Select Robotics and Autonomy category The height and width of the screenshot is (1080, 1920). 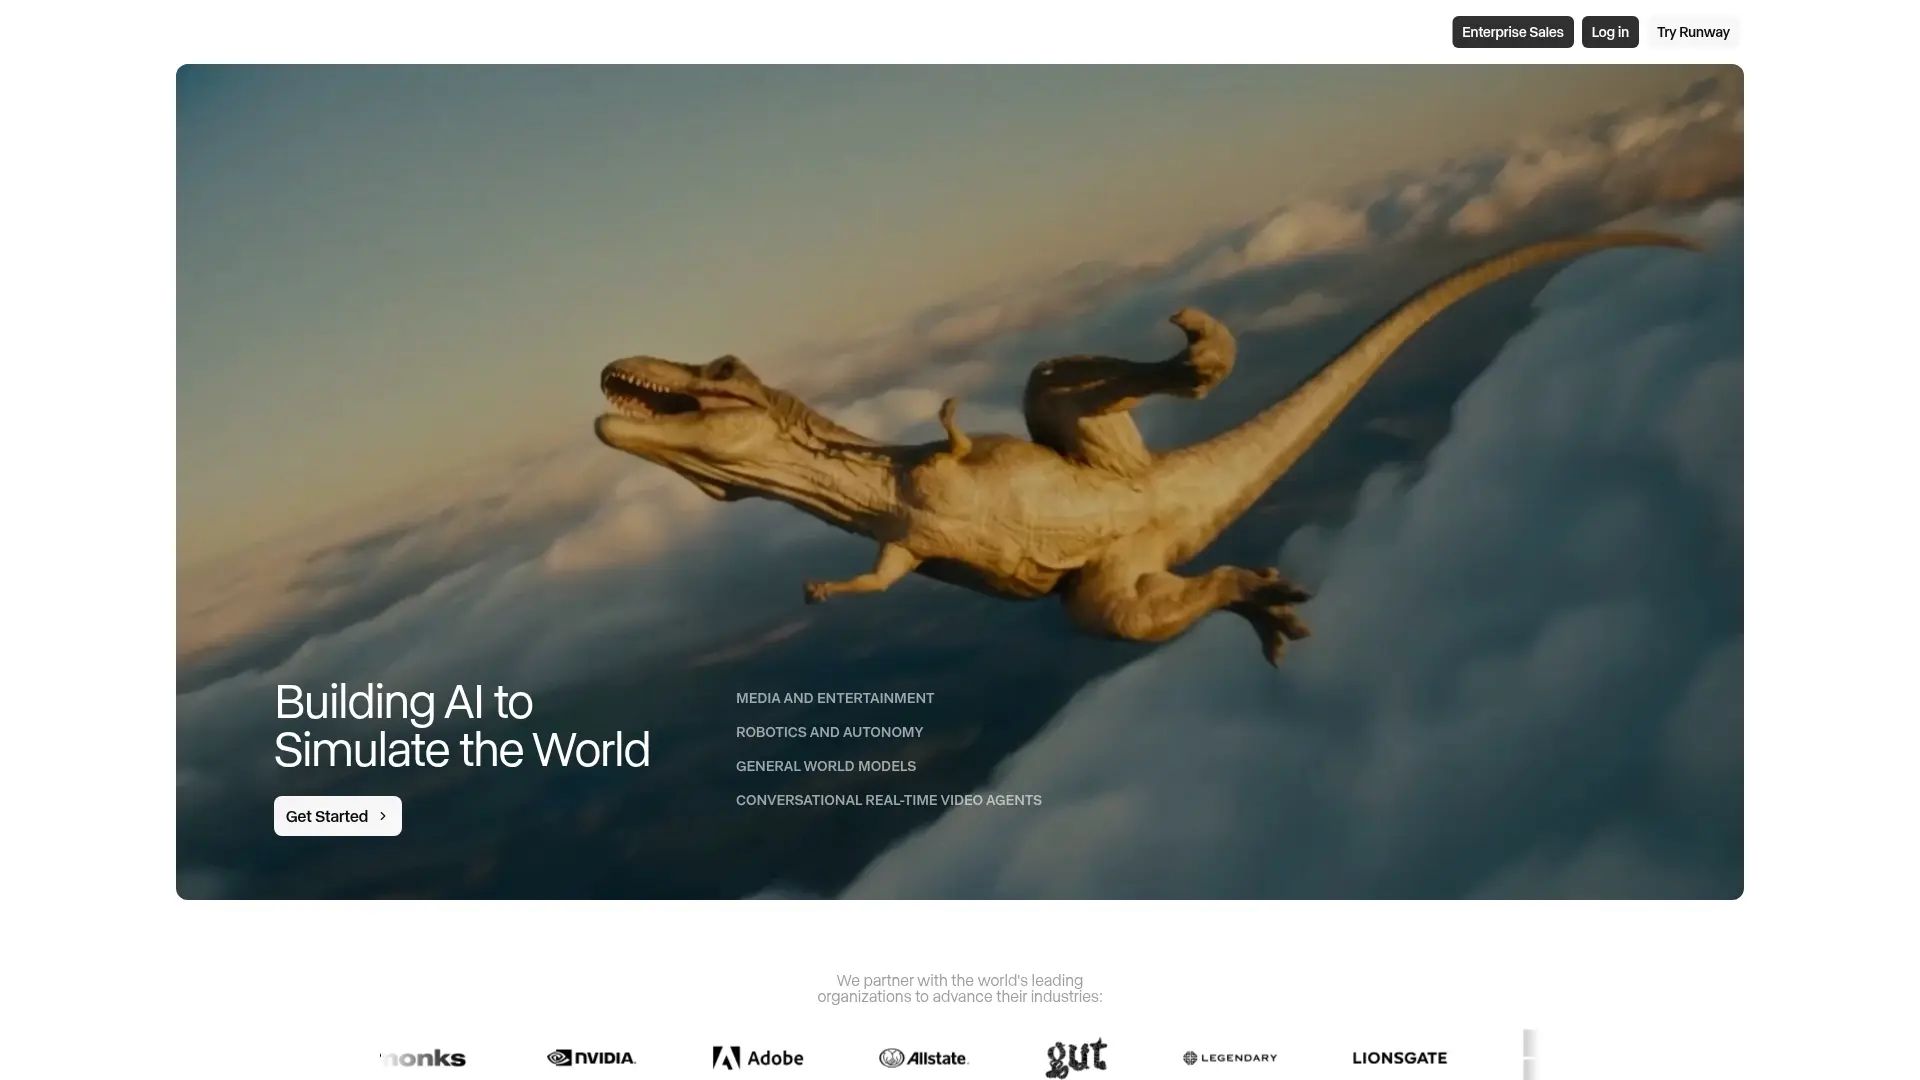(x=829, y=732)
